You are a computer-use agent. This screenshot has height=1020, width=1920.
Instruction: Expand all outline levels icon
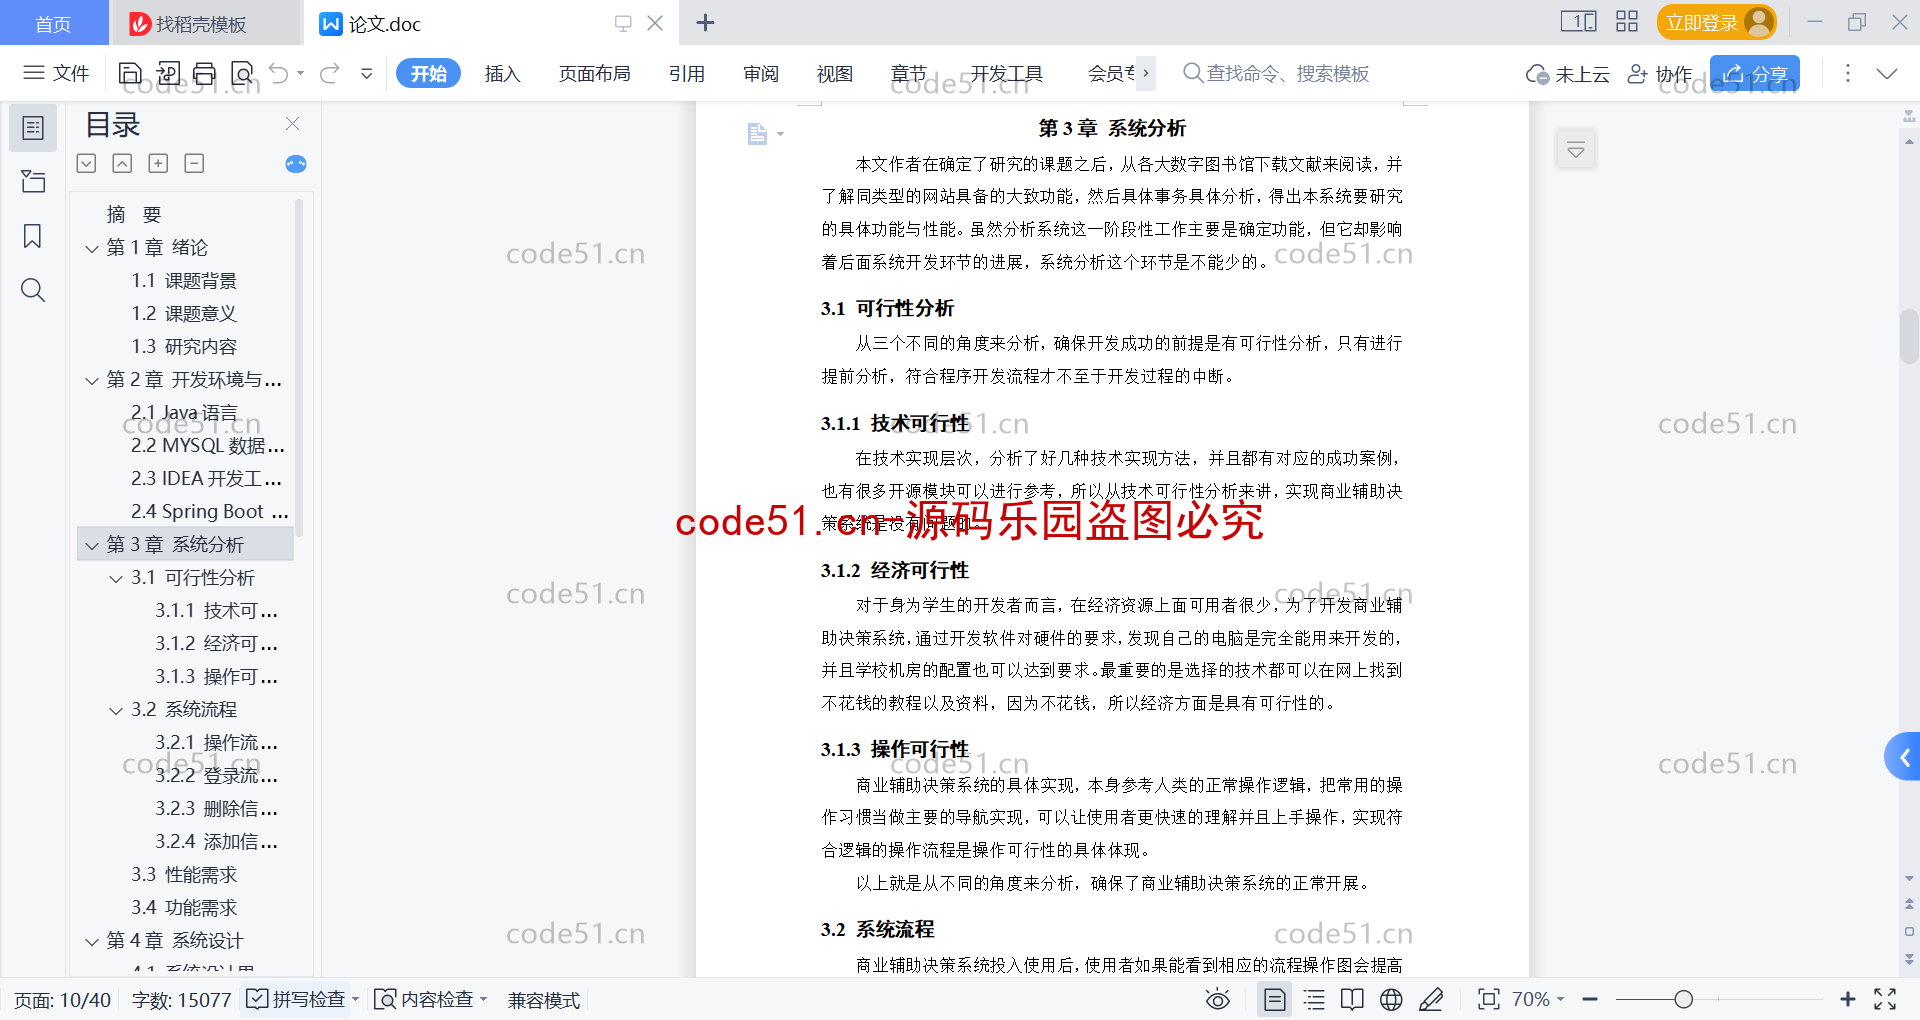click(x=122, y=163)
